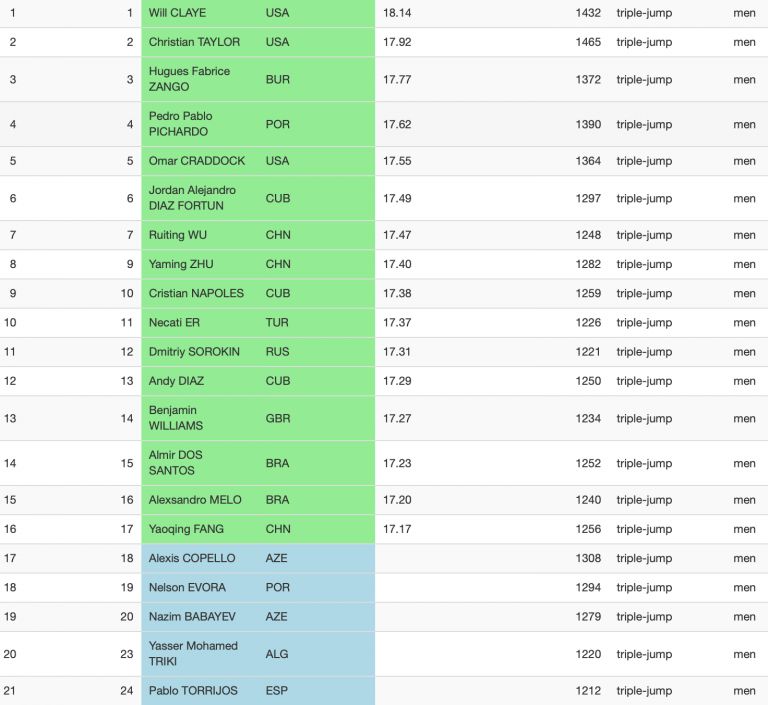768x705 pixels.
Task: Click Necati ER's TUR country code
Action: [x=277, y=322]
